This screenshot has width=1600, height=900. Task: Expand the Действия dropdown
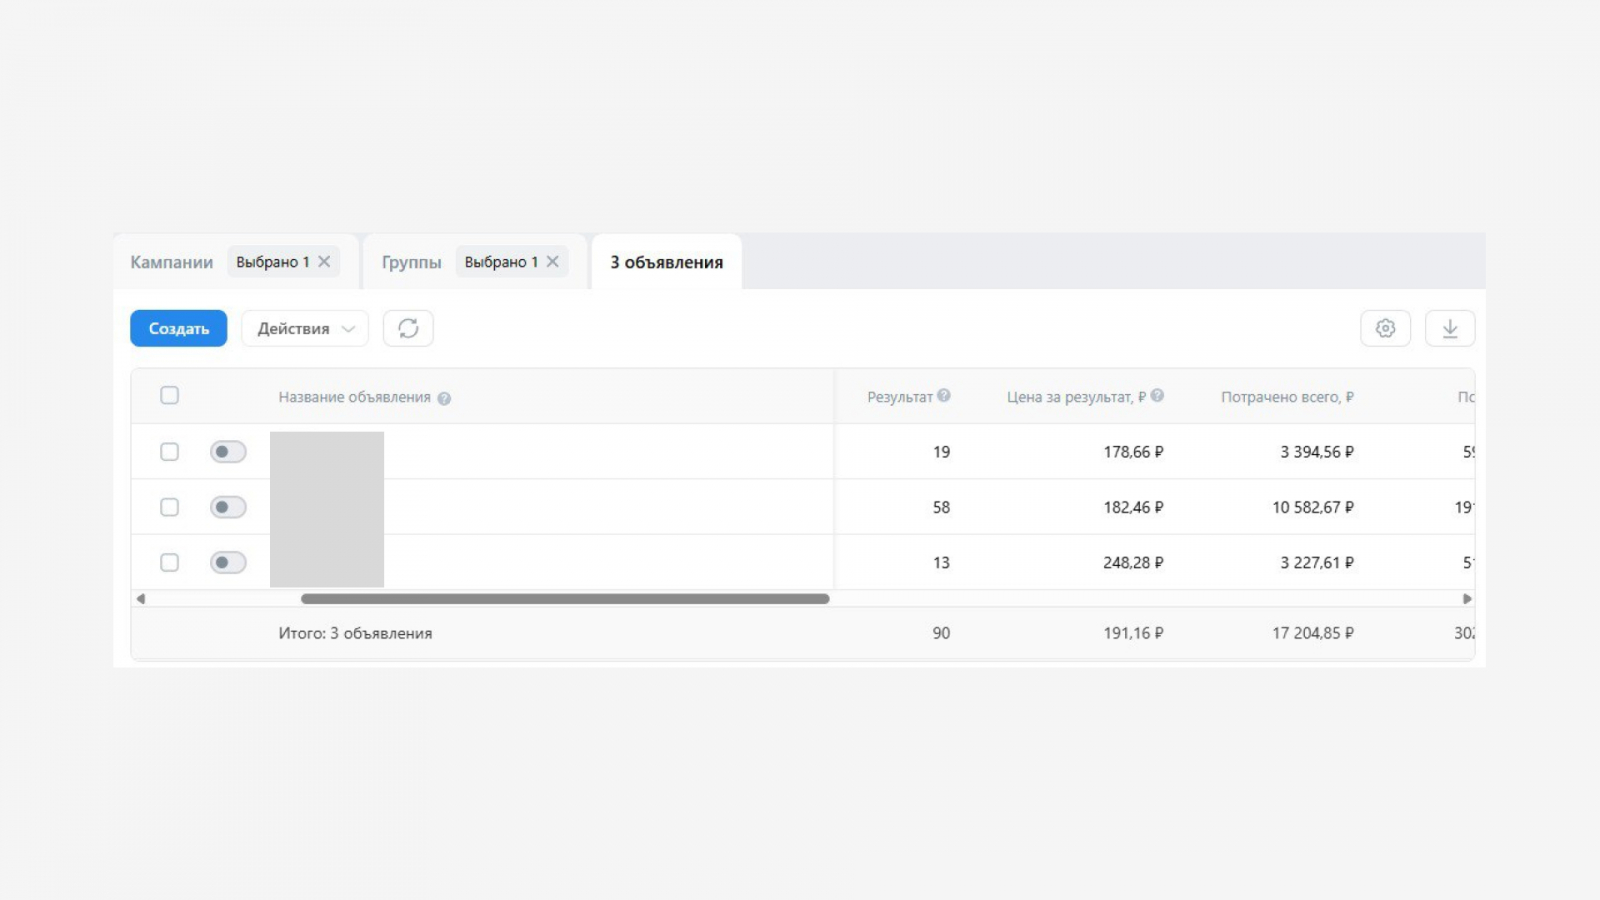pyautogui.click(x=305, y=328)
